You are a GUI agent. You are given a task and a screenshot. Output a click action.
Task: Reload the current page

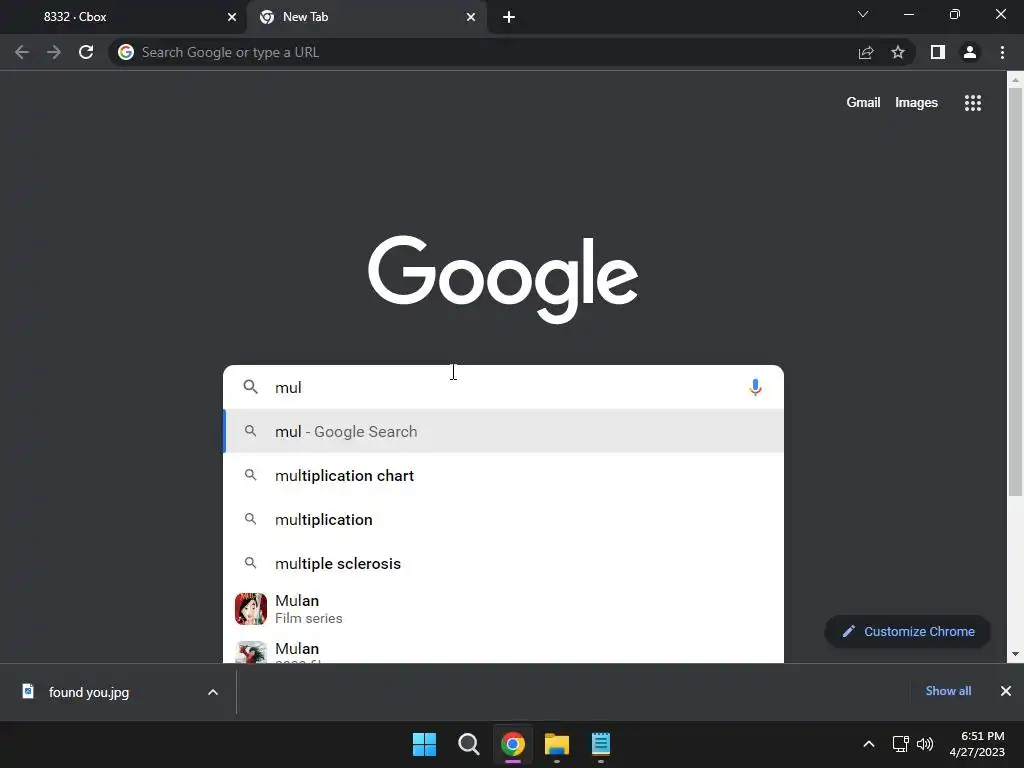(x=86, y=52)
